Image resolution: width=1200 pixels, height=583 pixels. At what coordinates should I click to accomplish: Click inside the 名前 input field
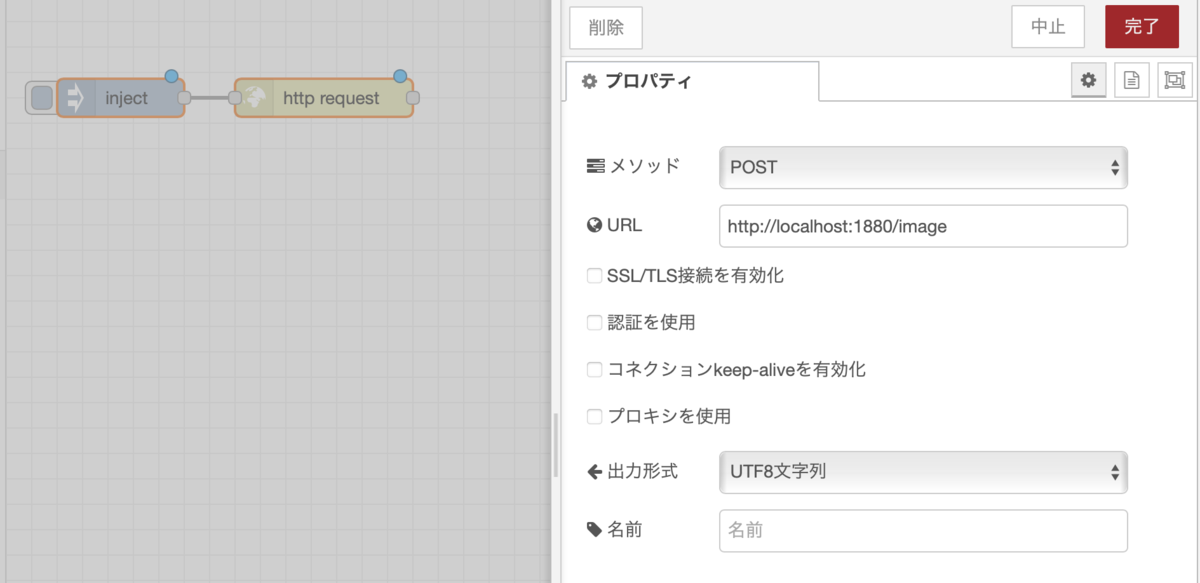coord(922,530)
